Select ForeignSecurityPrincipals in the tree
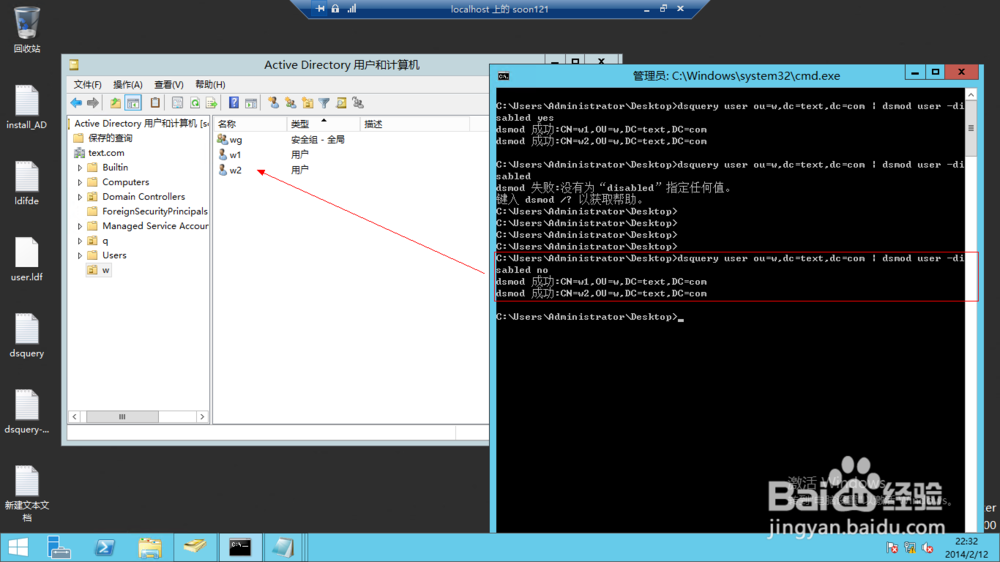The width and height of the screenshot is (1000, 562). [x=147, y=211]
